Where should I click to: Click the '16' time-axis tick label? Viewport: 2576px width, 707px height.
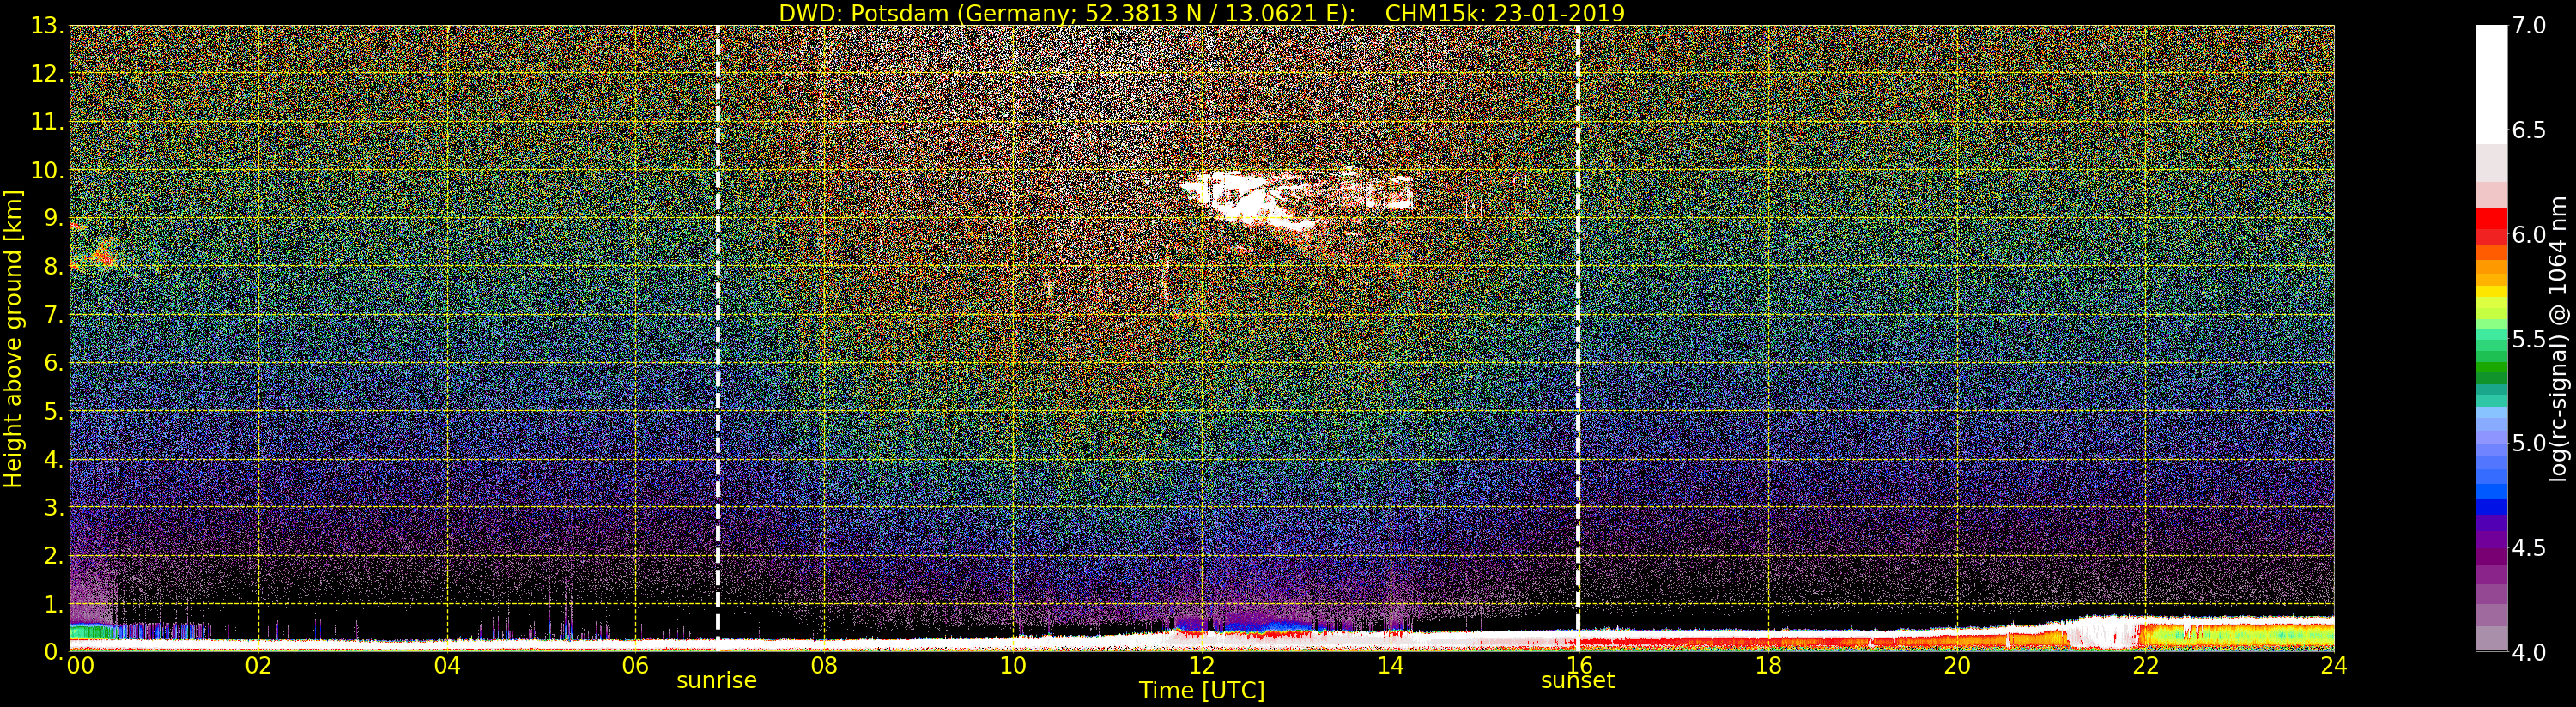[x=1579, y=666]
